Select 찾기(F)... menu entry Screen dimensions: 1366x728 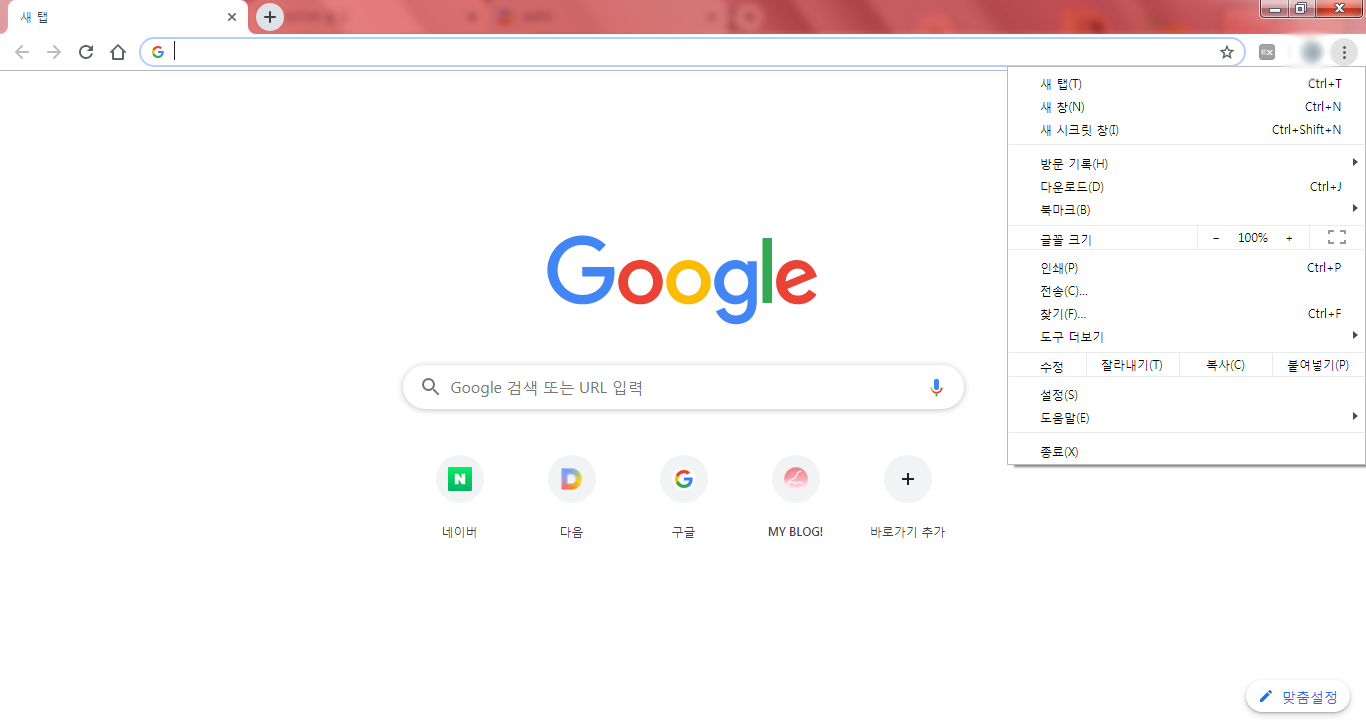click(1187, 314)
